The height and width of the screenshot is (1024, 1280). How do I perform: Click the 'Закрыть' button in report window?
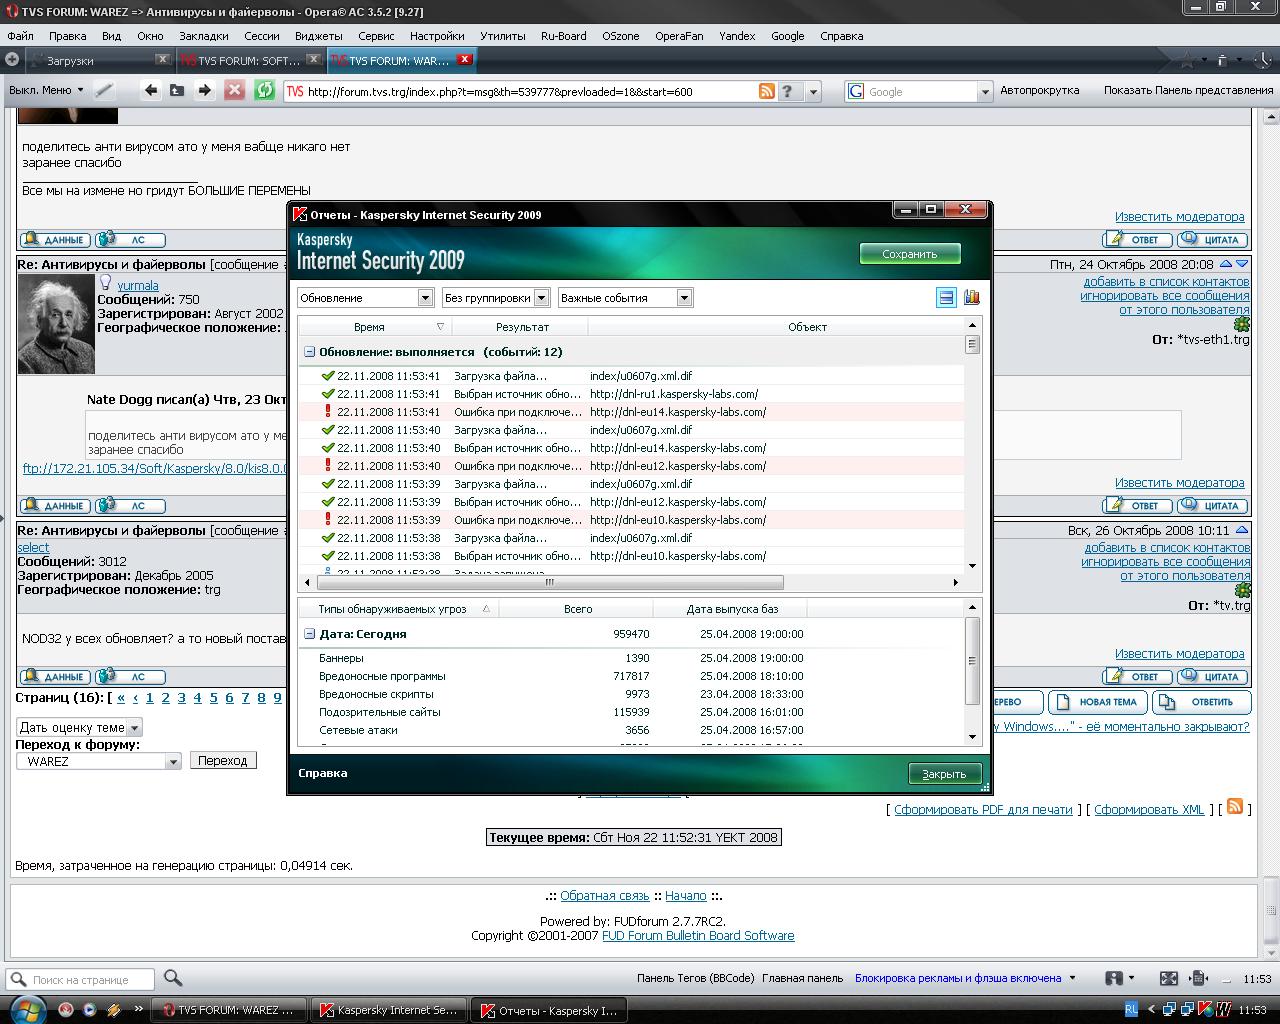click(x=944, y=774)
